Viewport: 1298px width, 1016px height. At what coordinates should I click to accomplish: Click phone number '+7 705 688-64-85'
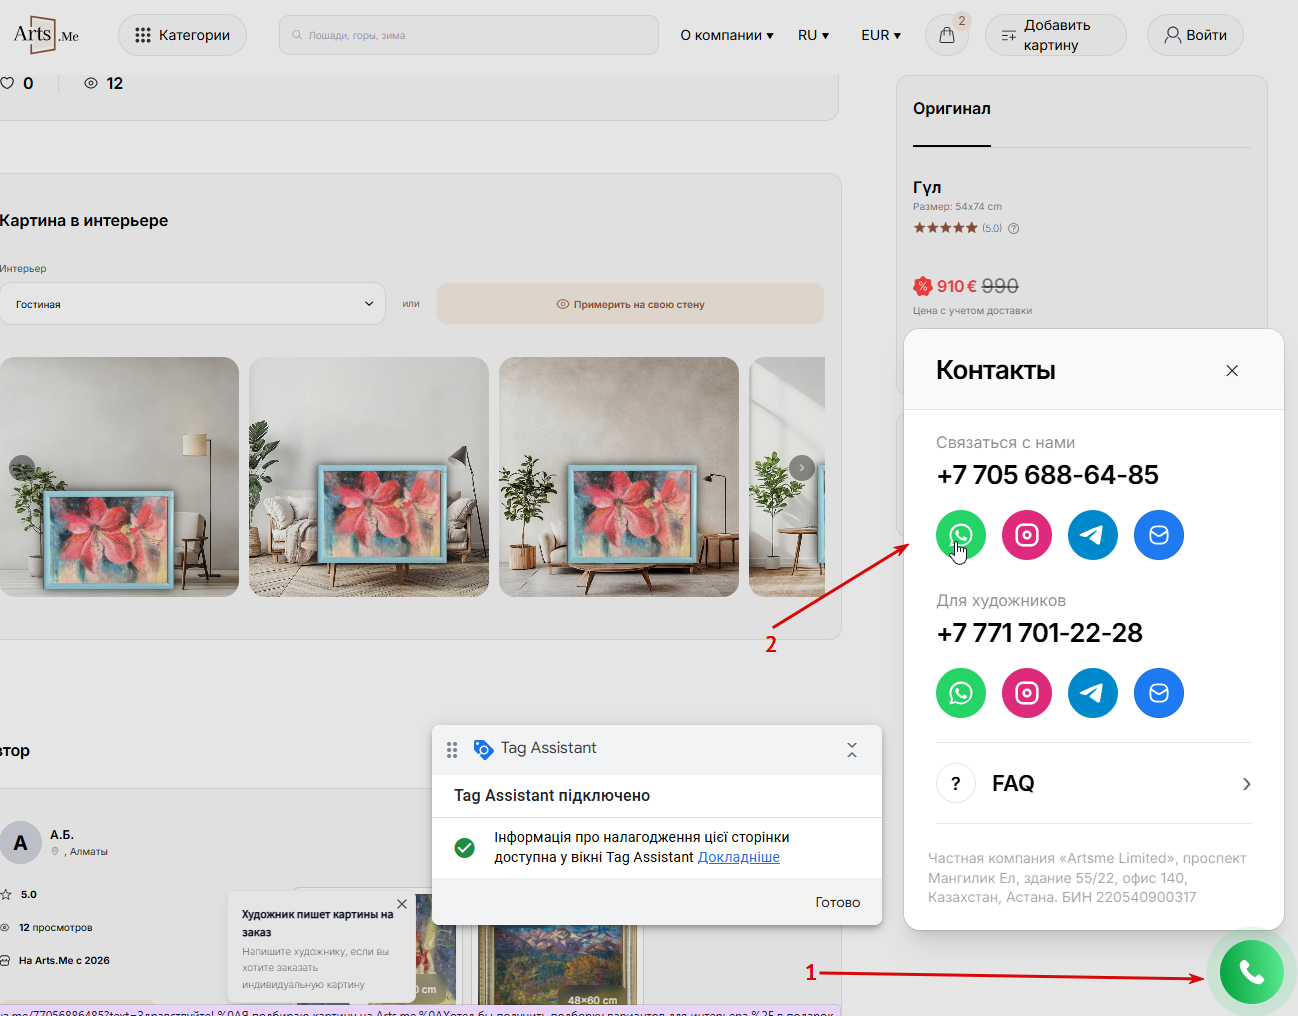pyautogui.click(x=1048, y=475)
